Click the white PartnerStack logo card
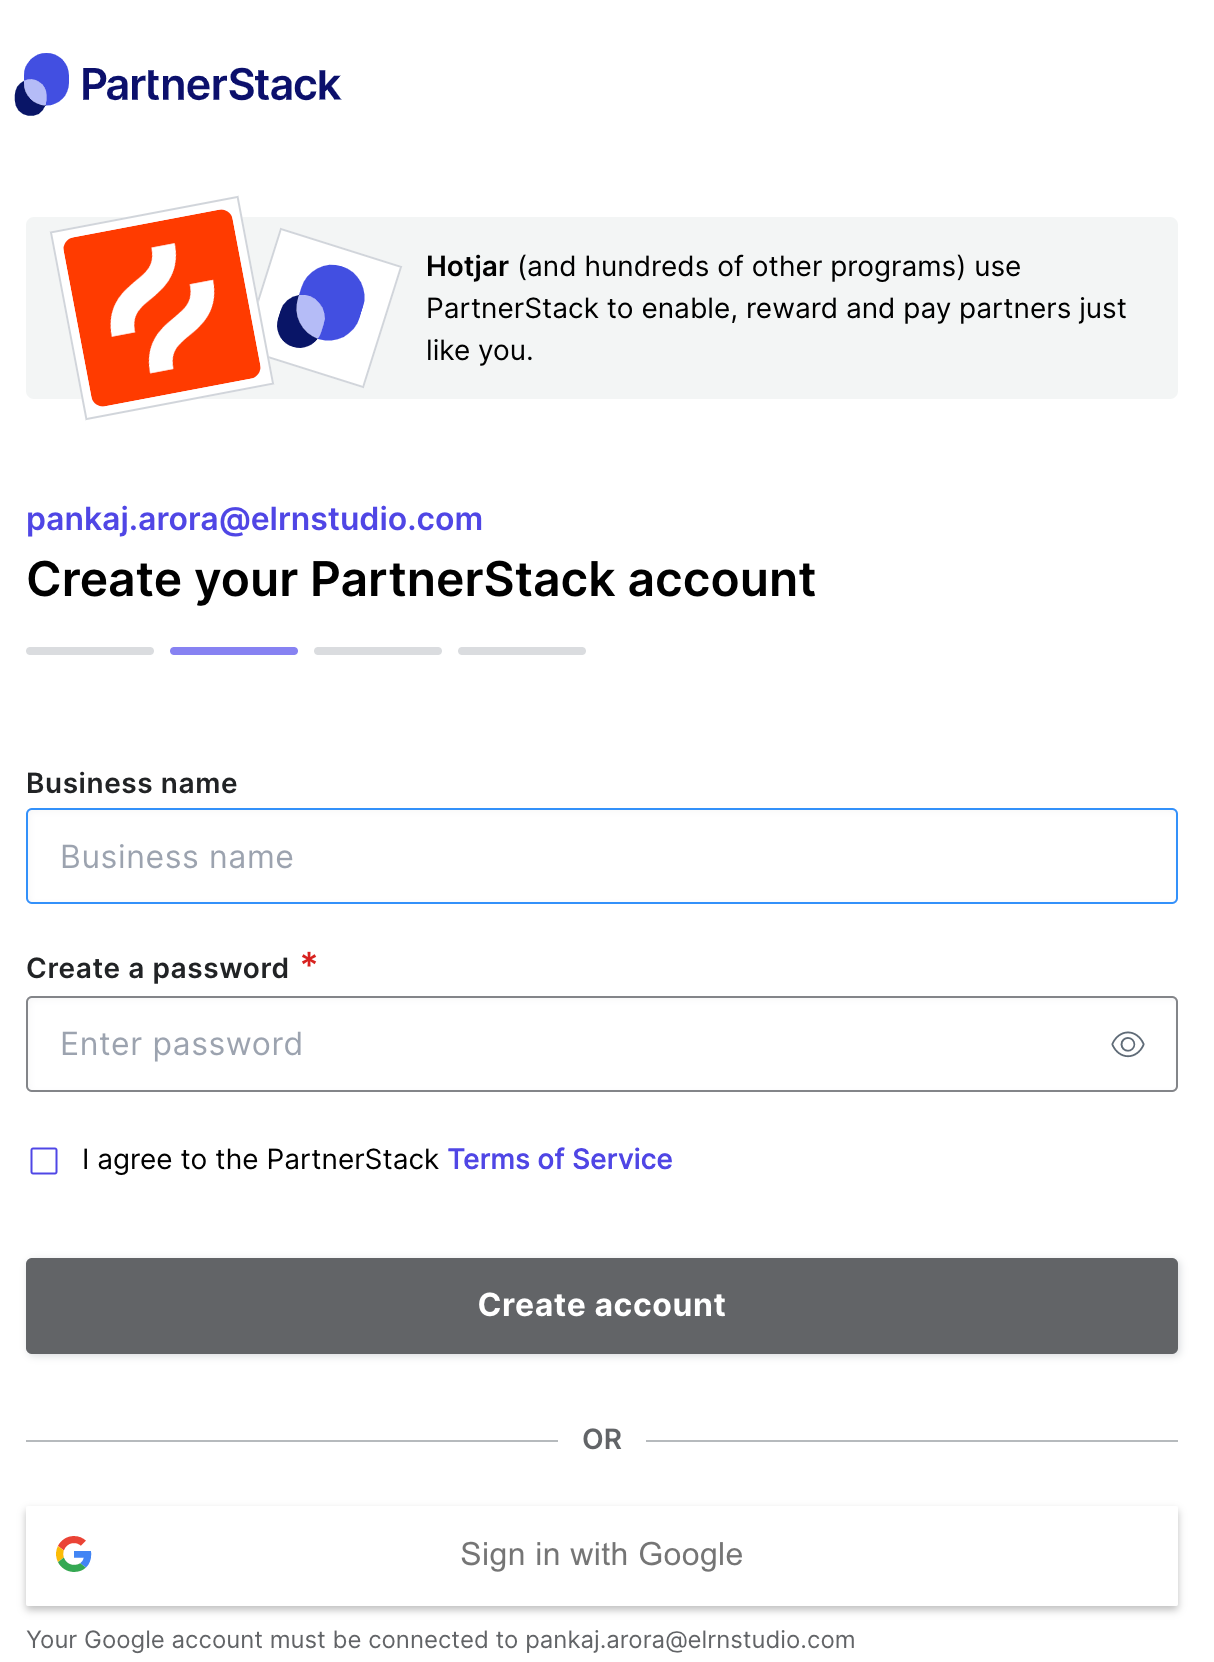Image resolution: width=1214 pixels, height=1662 pixels. pos(330,308)
